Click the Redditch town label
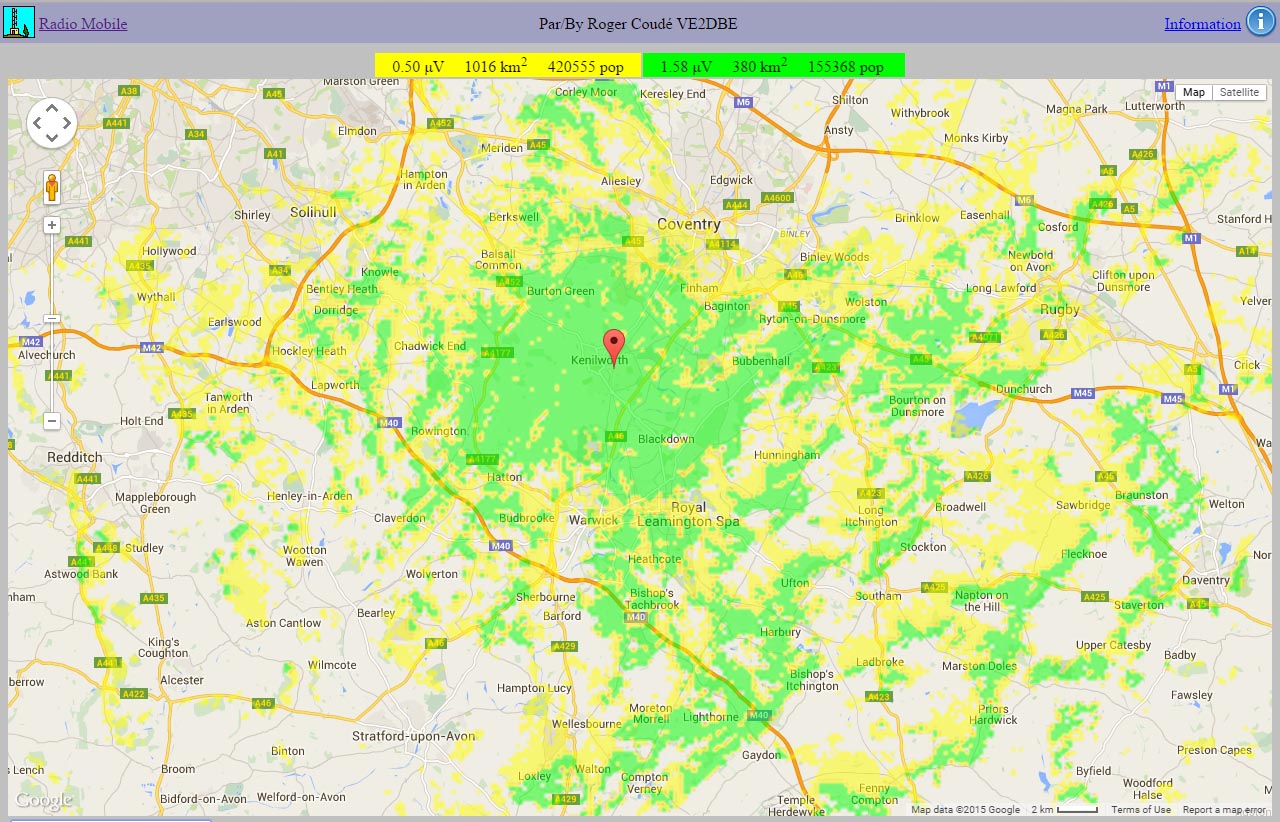1280x822 pixels. click(x=74, y=457)
